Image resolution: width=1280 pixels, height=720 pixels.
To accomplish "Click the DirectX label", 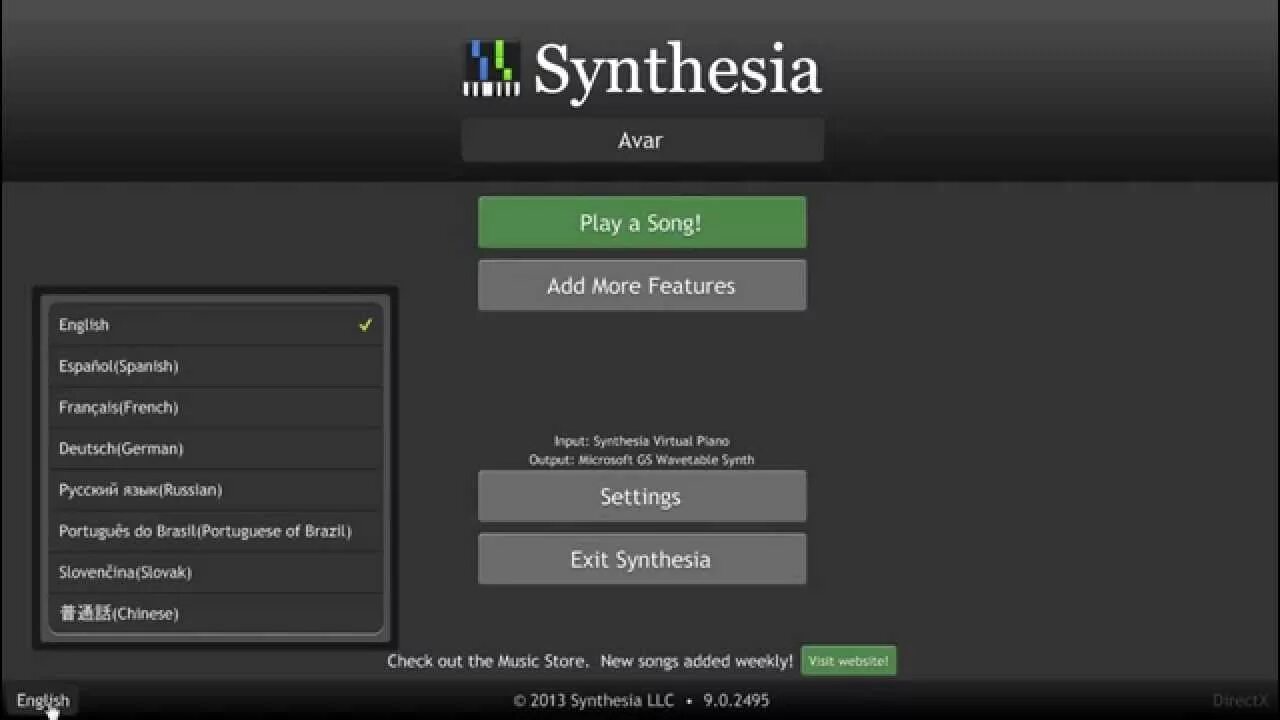I will 1241,700.
